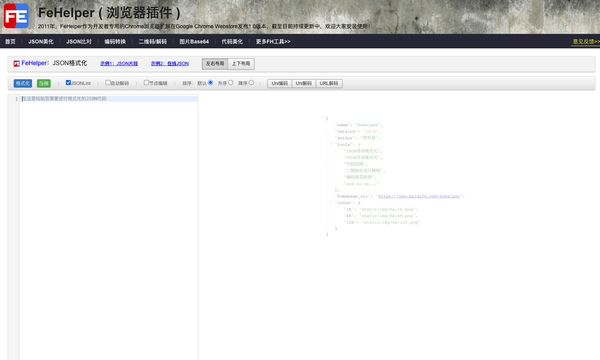Open JSON比对 in the navigation bar

click(79, 41)
